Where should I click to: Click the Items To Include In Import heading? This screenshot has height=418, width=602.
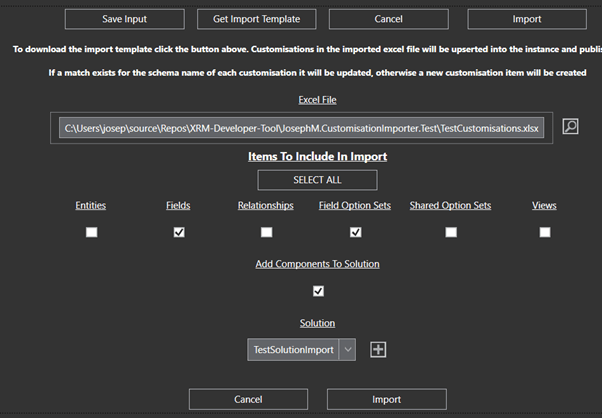pos(317,157)
